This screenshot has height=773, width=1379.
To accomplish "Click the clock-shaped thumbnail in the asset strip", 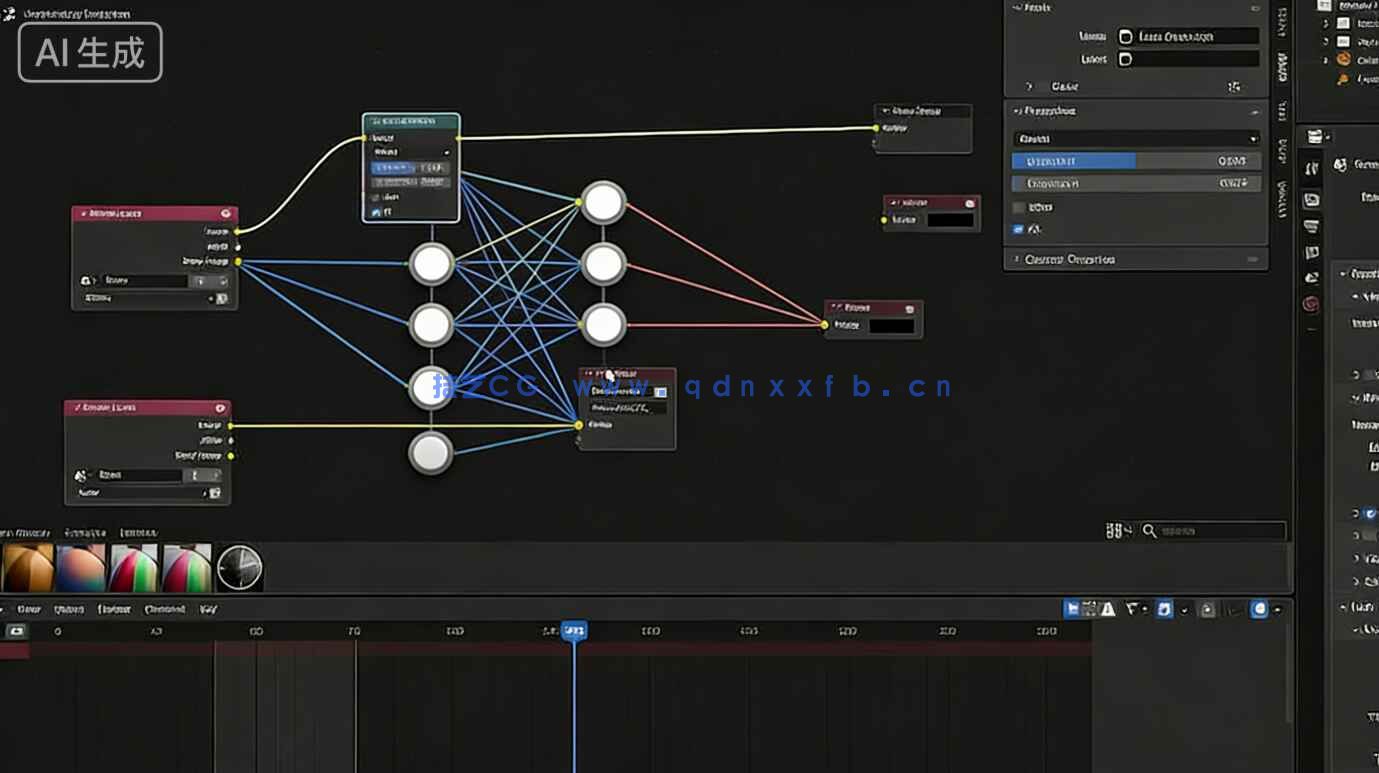I will pos(240,568).
